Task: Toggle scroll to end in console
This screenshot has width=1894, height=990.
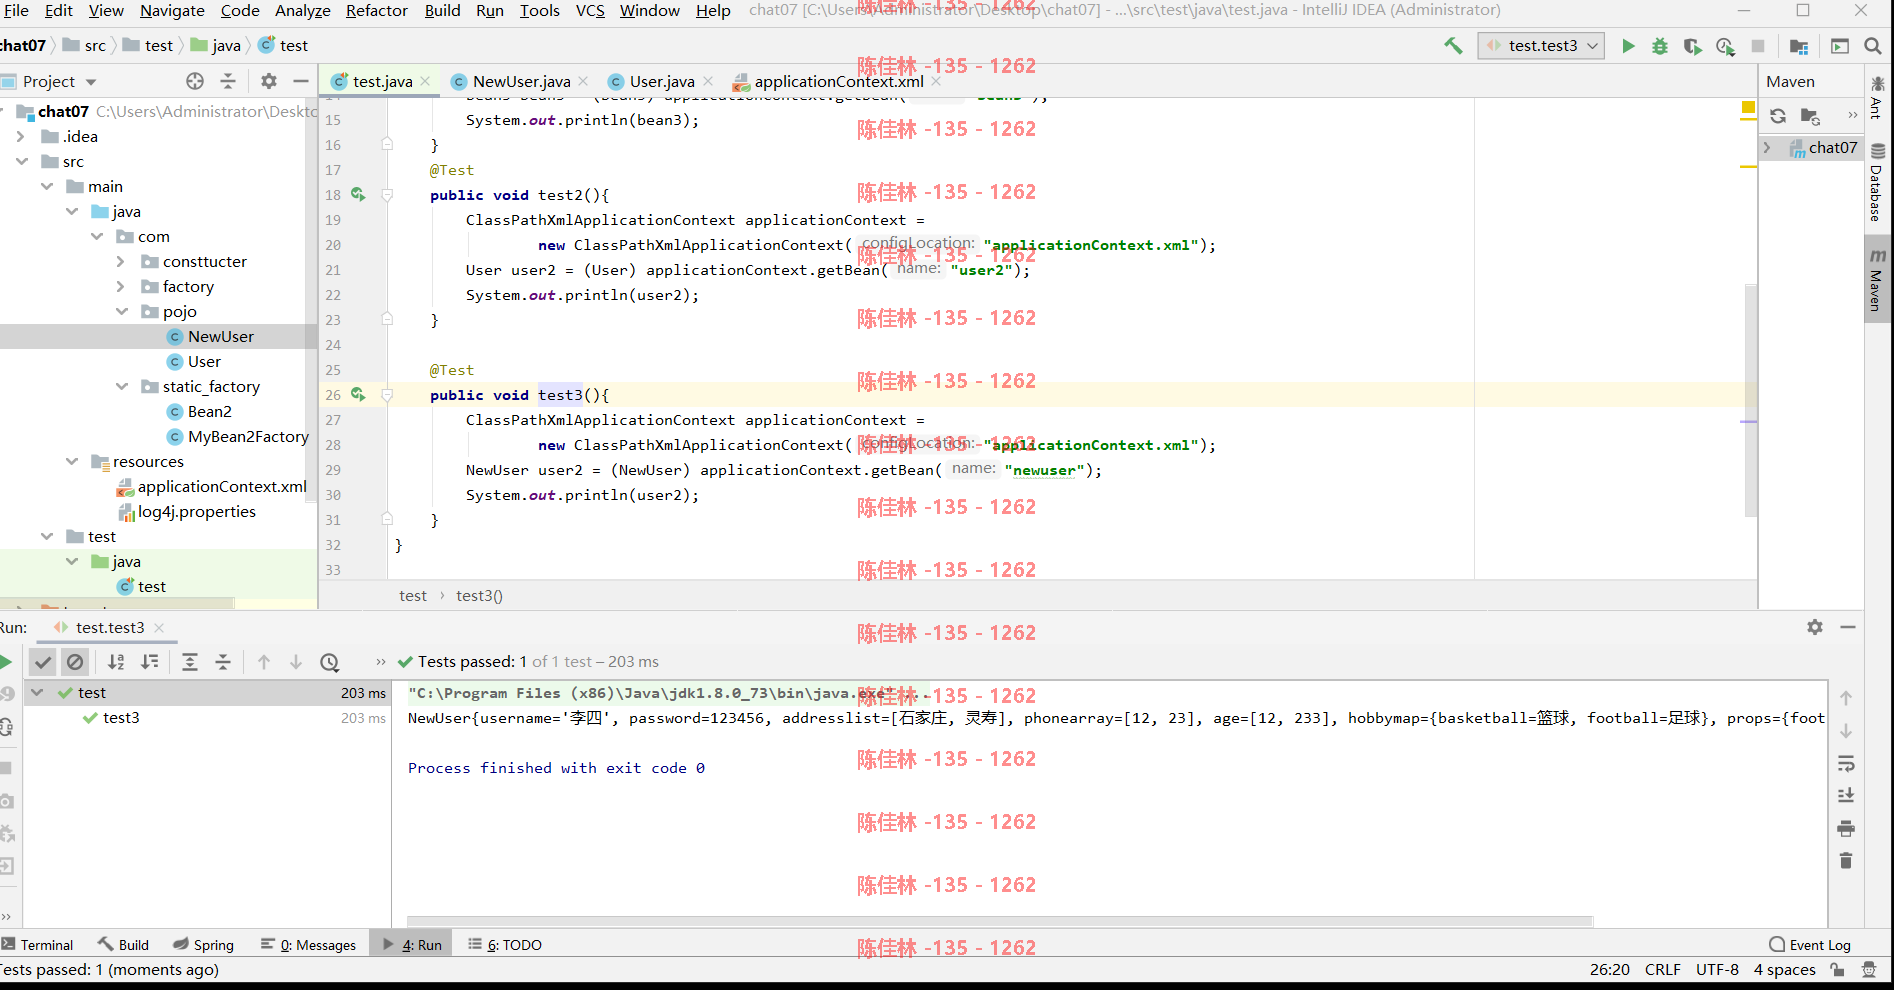Action: pos(1846,796)
